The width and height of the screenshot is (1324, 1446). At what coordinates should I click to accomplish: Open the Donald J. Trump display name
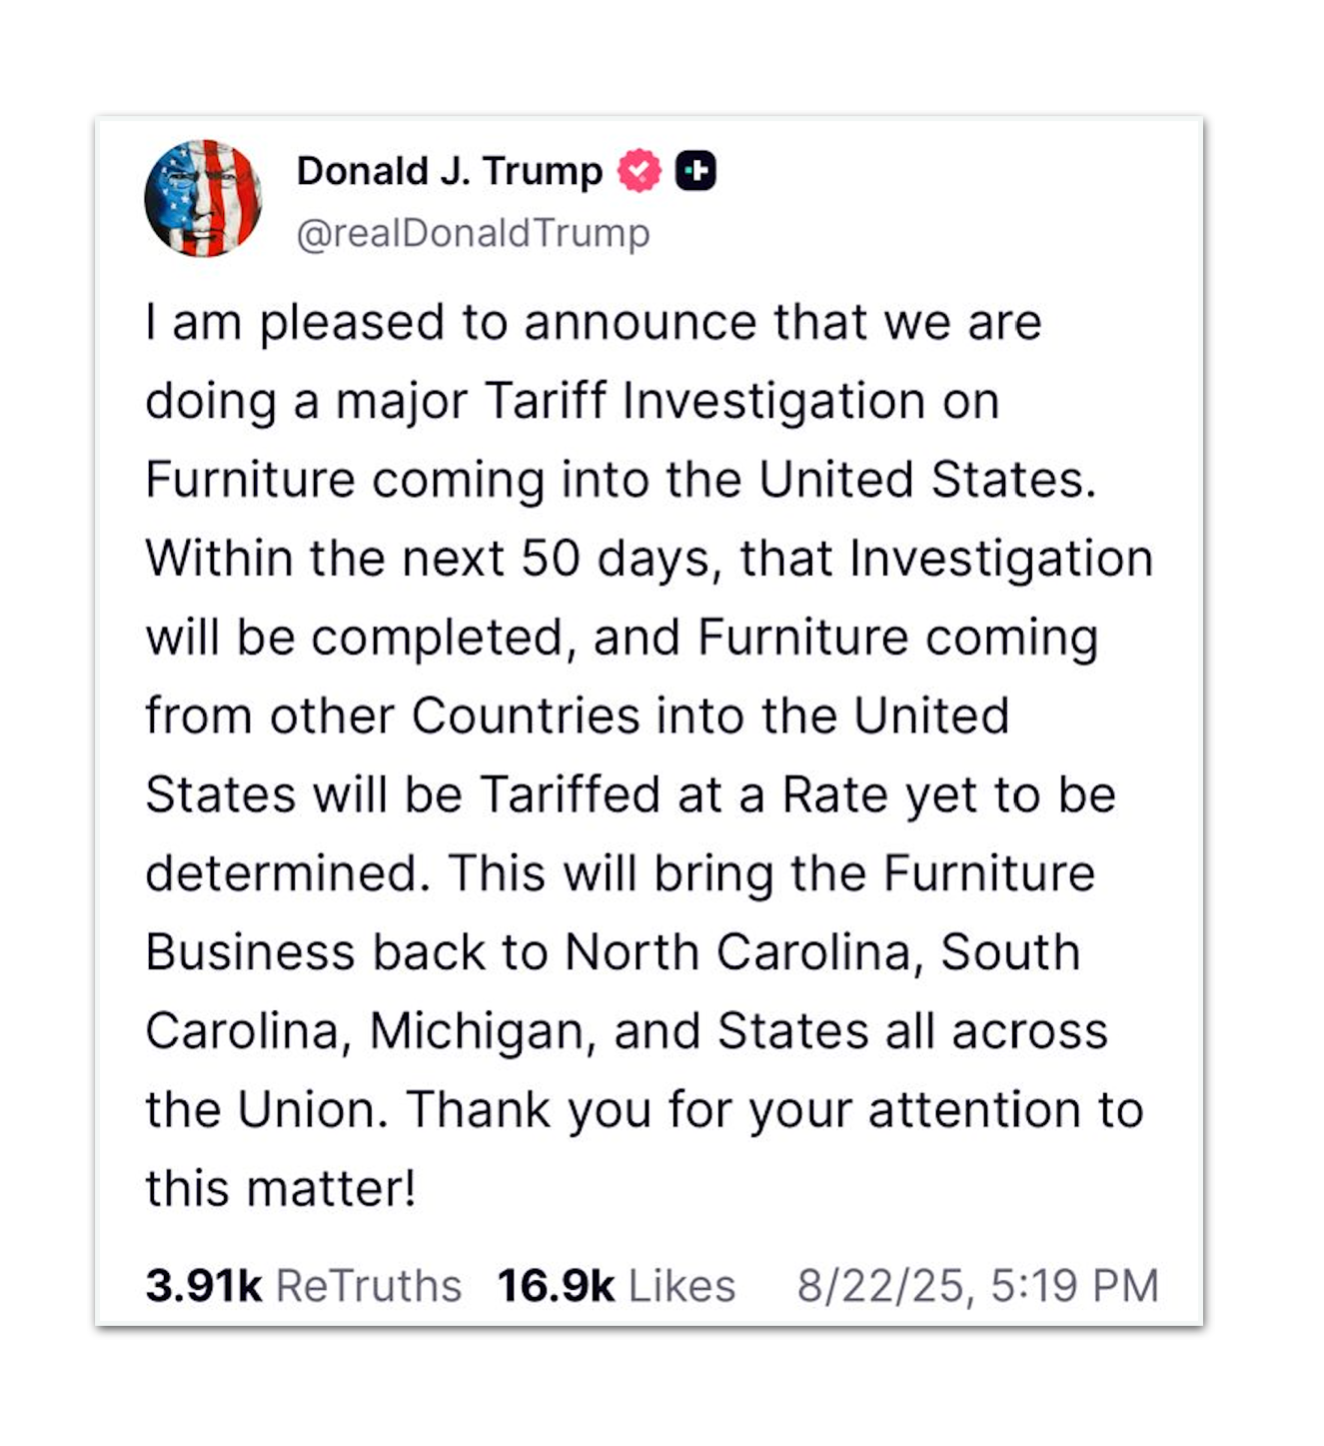(450, 171)
